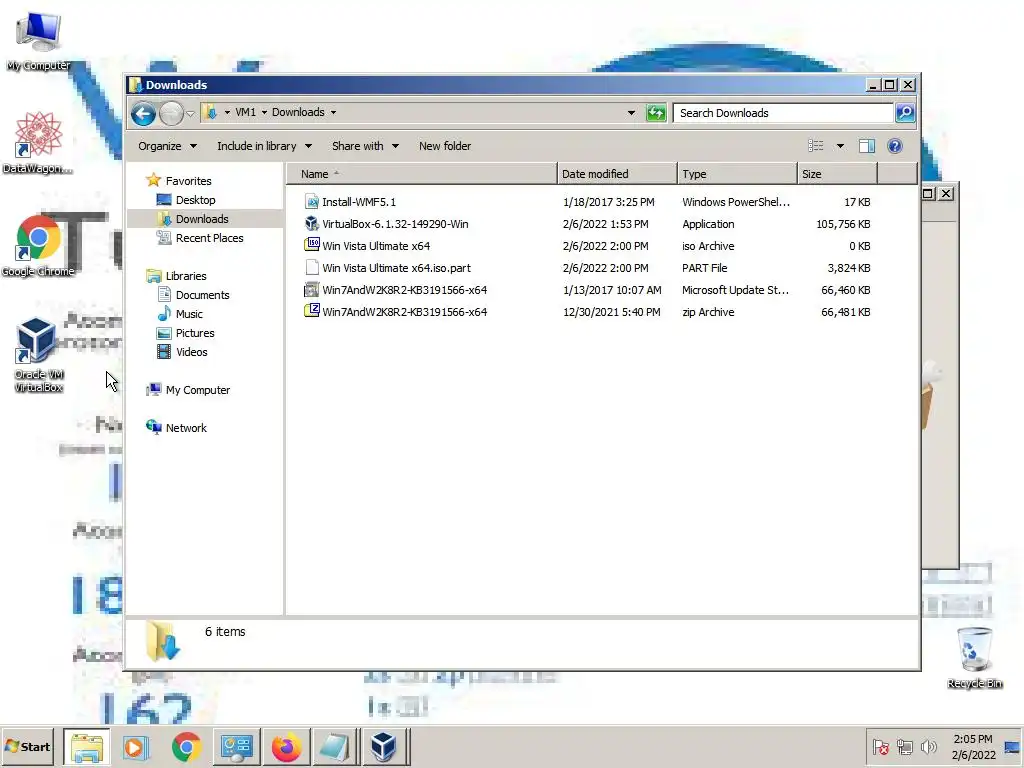Click Downloads in the address breadcrumb
Screen dimensions: 1024x768
click(298, 112)
